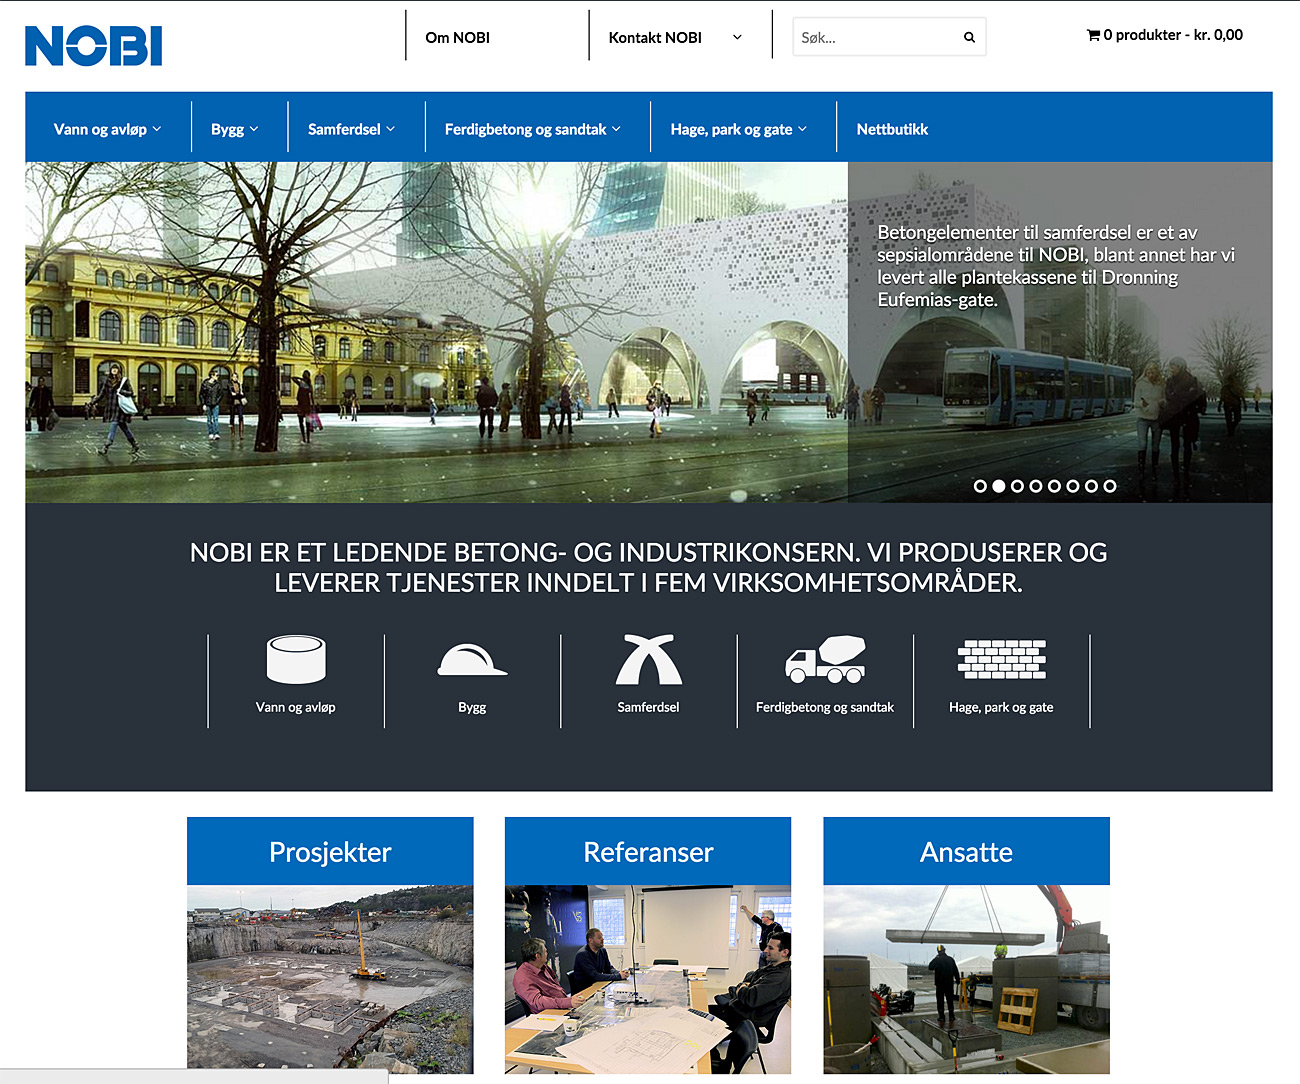Click the search magnifier icon
Image resolution: width=1300 pixels, height=1084 pixels.
click(969, 37)
